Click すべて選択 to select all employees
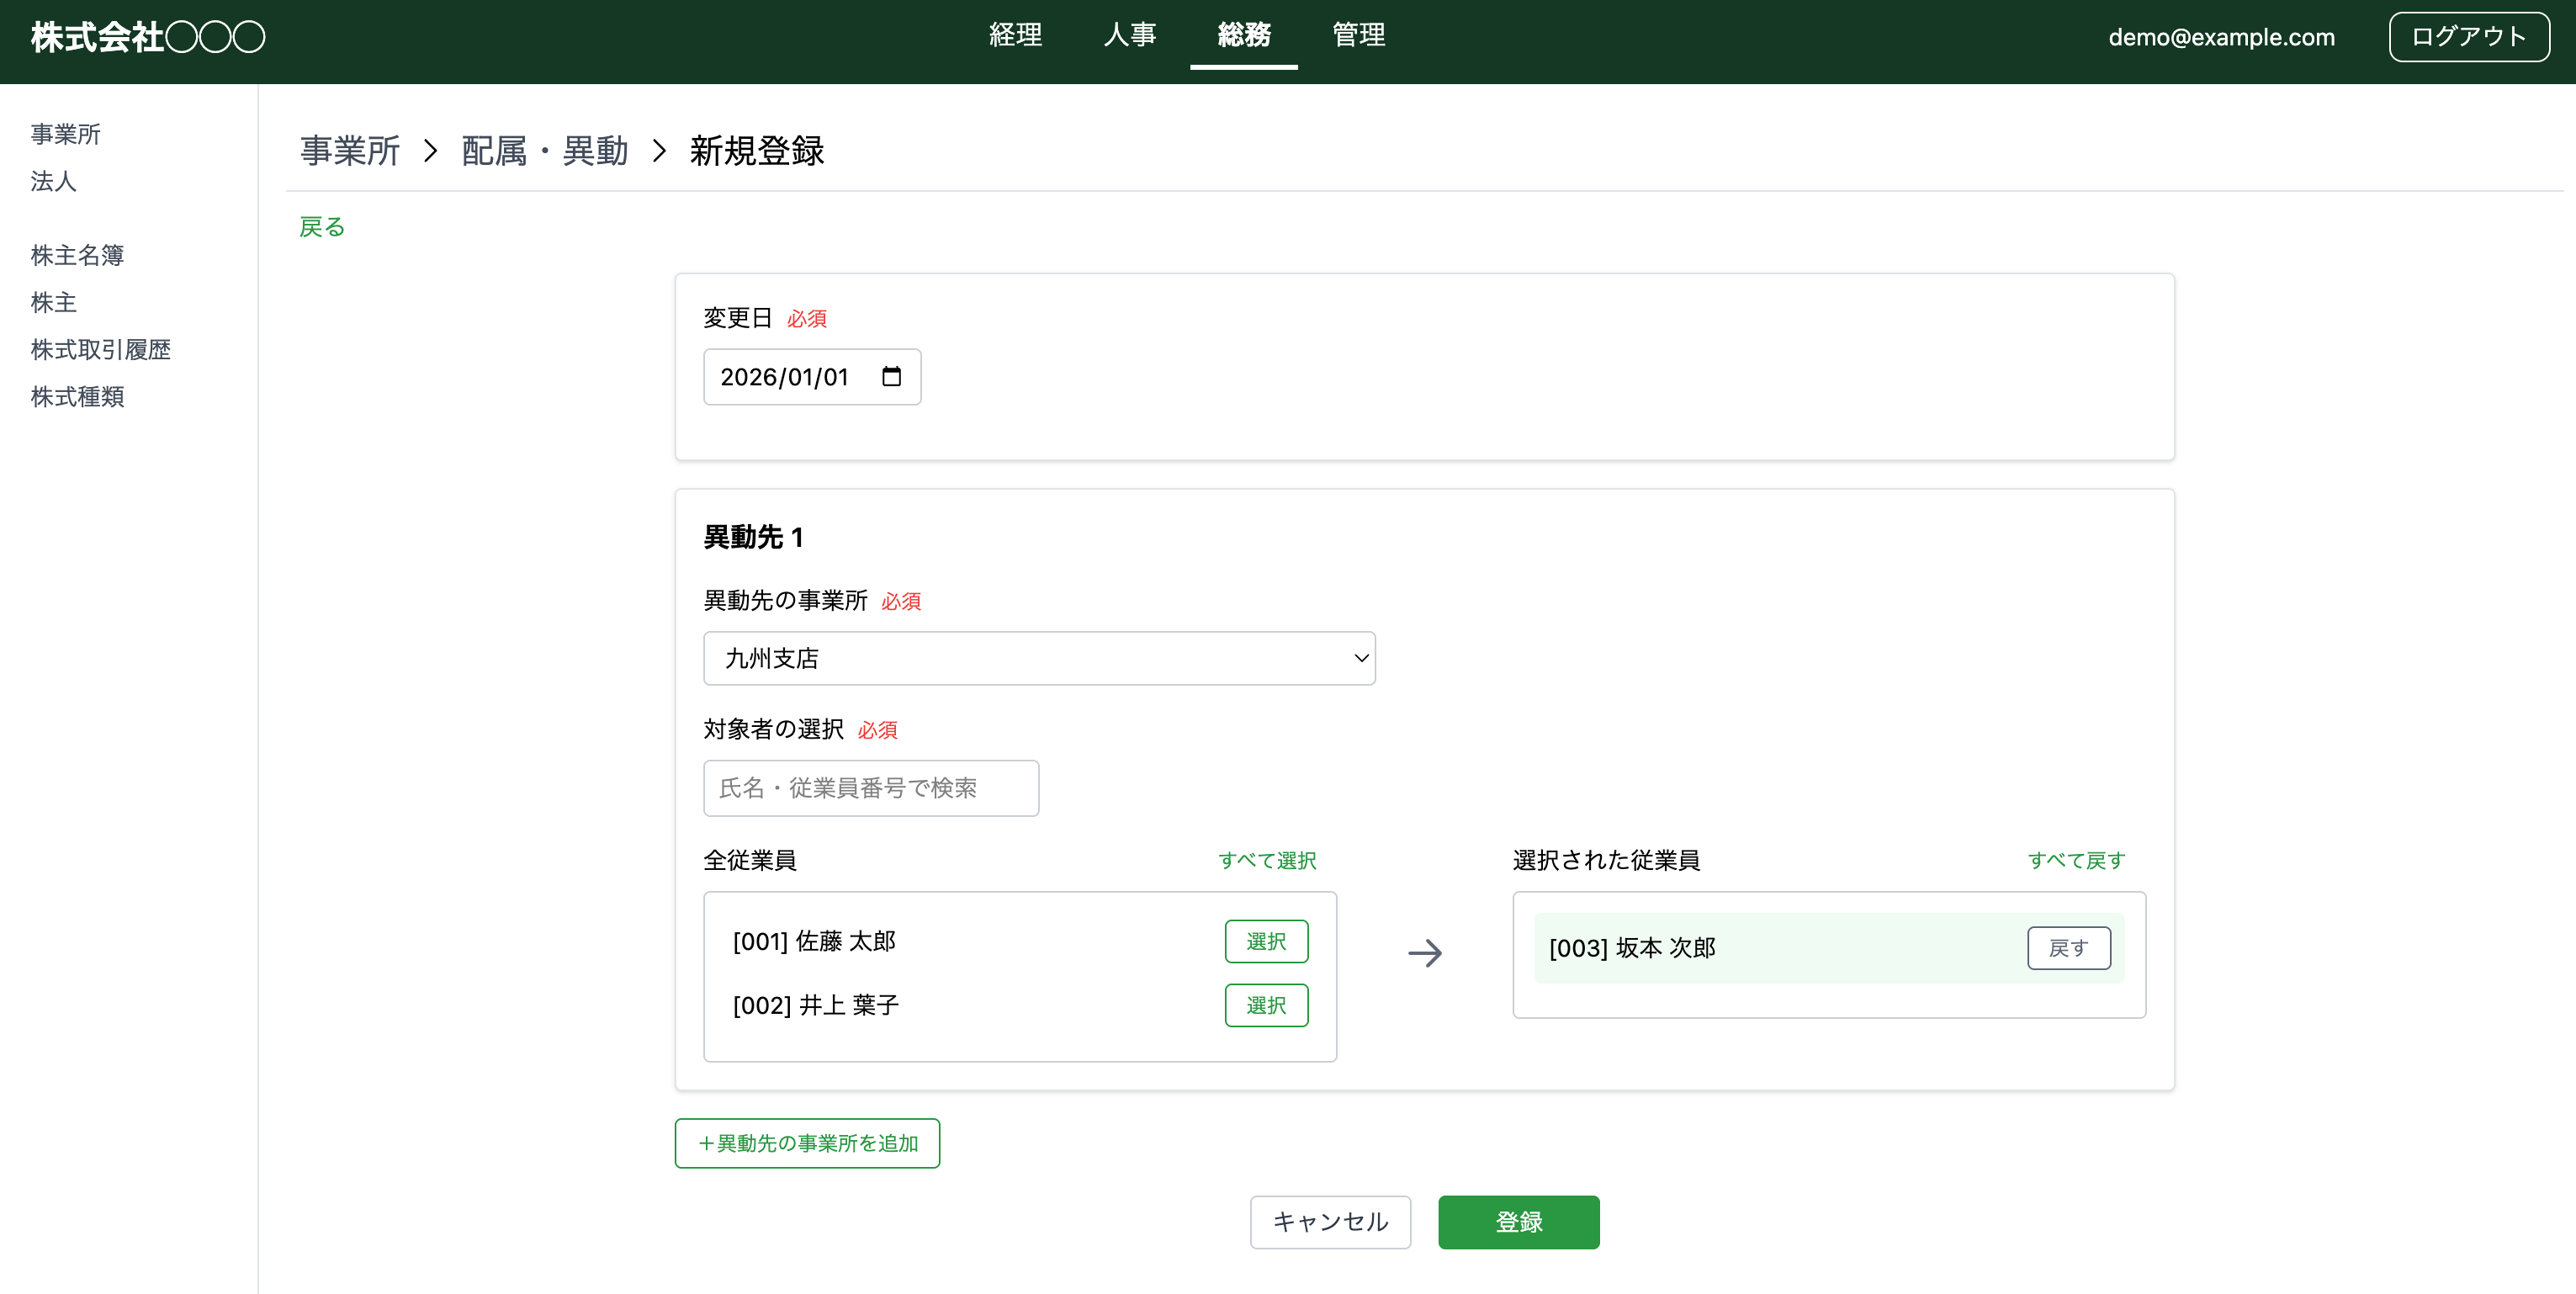Screen dimensions: 2576x1294 click(1267, 860)
